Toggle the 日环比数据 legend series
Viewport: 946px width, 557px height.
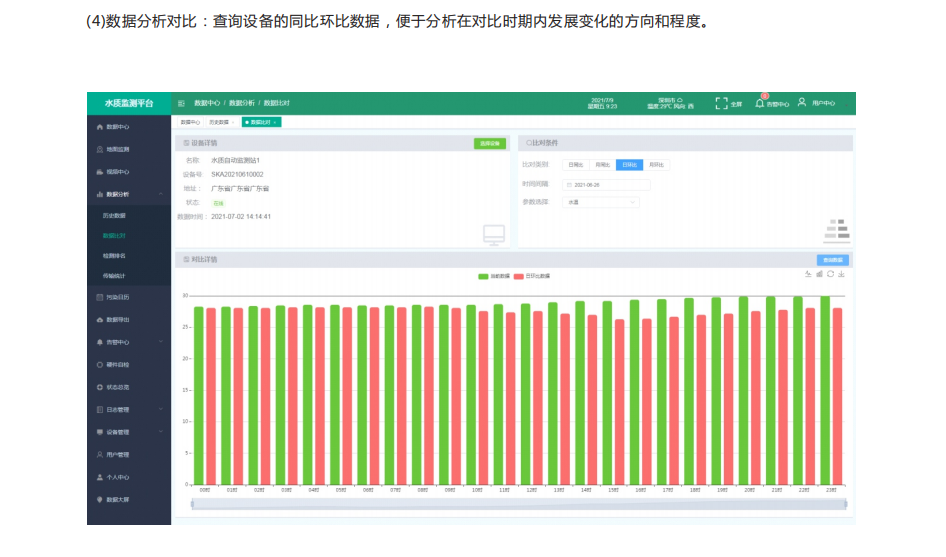pos(532,276)
